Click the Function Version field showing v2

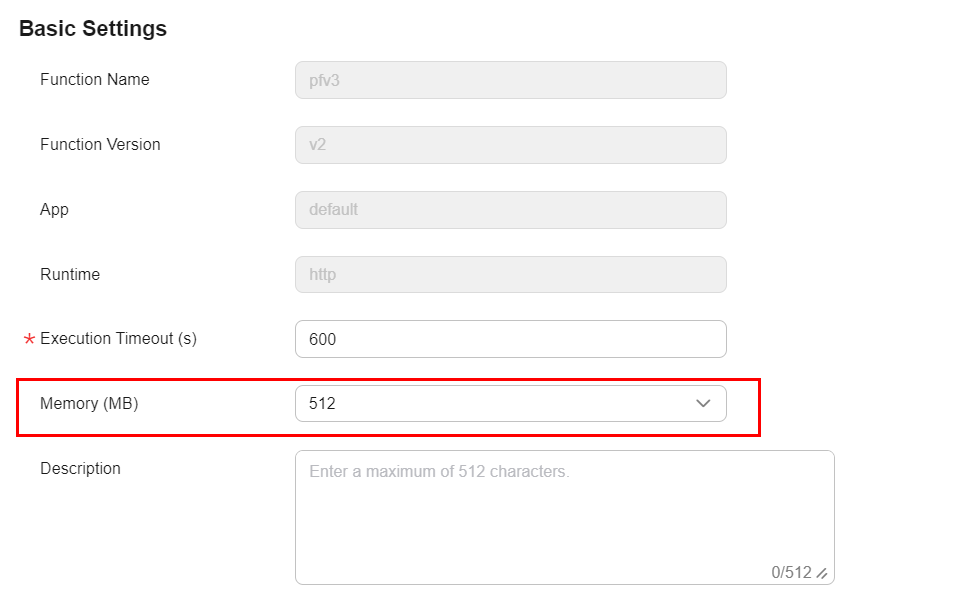click(510, 145)
